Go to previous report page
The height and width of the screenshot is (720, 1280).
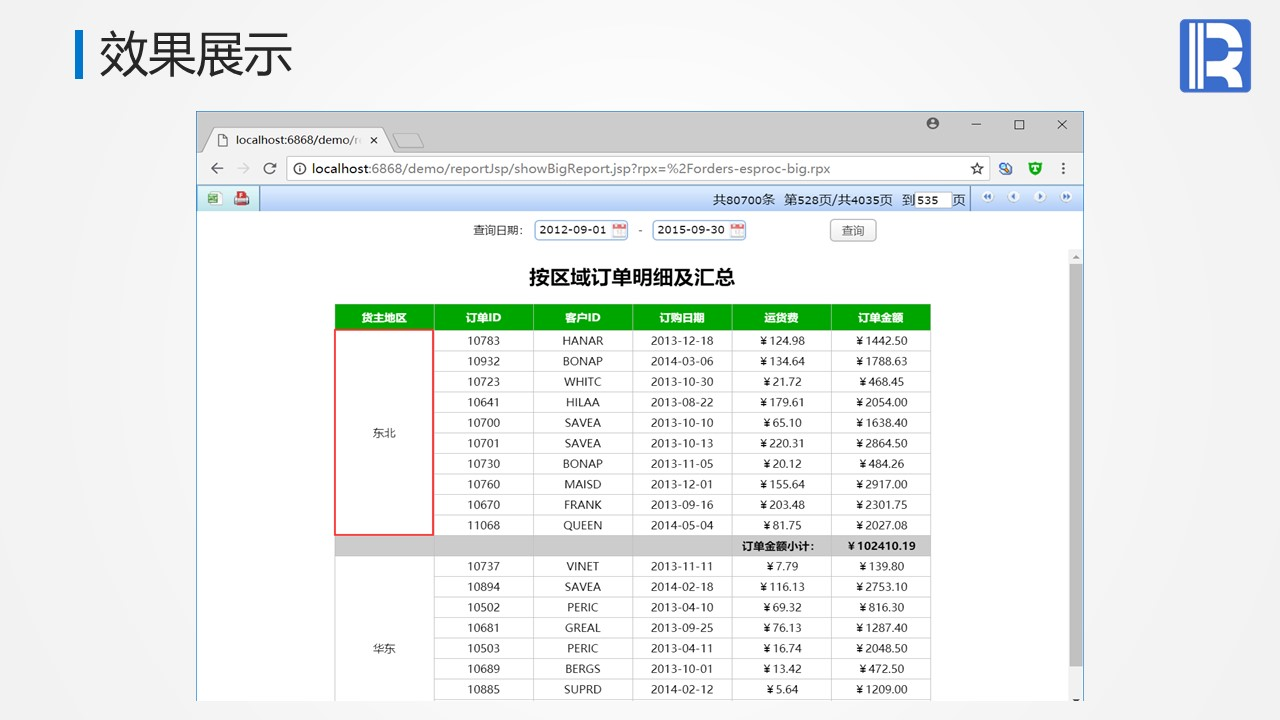click(1013, 197)
